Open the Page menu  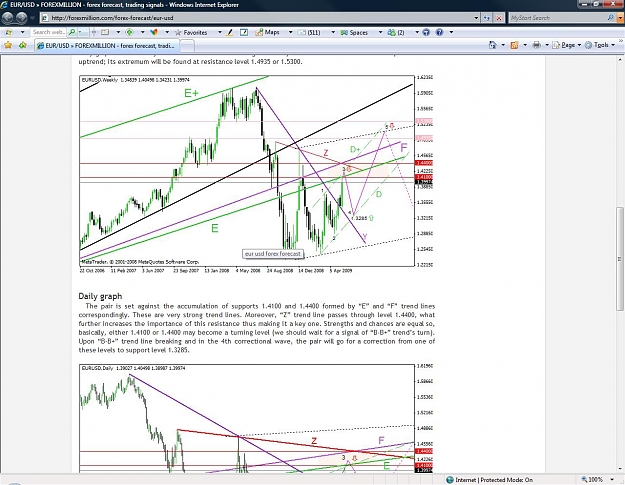pos(564,45)
